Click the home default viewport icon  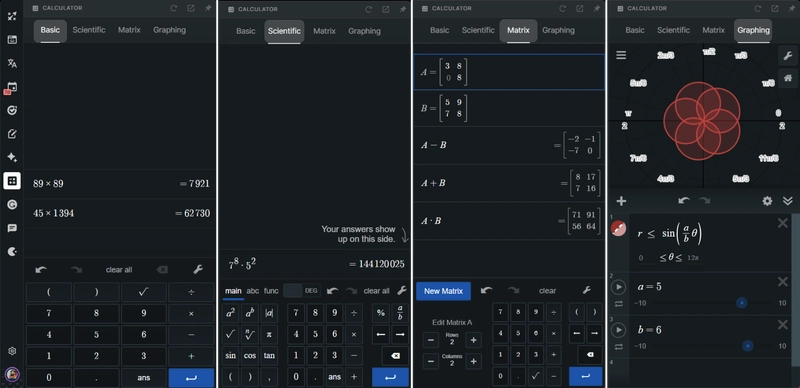pos(788,78)
